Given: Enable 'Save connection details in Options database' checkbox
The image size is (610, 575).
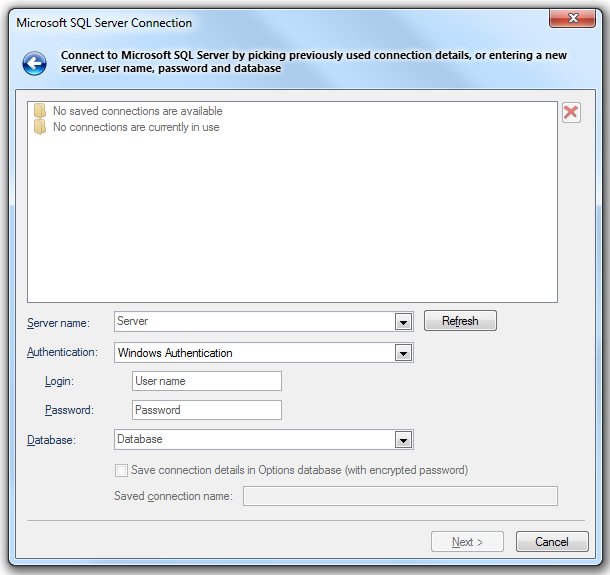Looking at the screenshot, I should click(x=121, y=470).
